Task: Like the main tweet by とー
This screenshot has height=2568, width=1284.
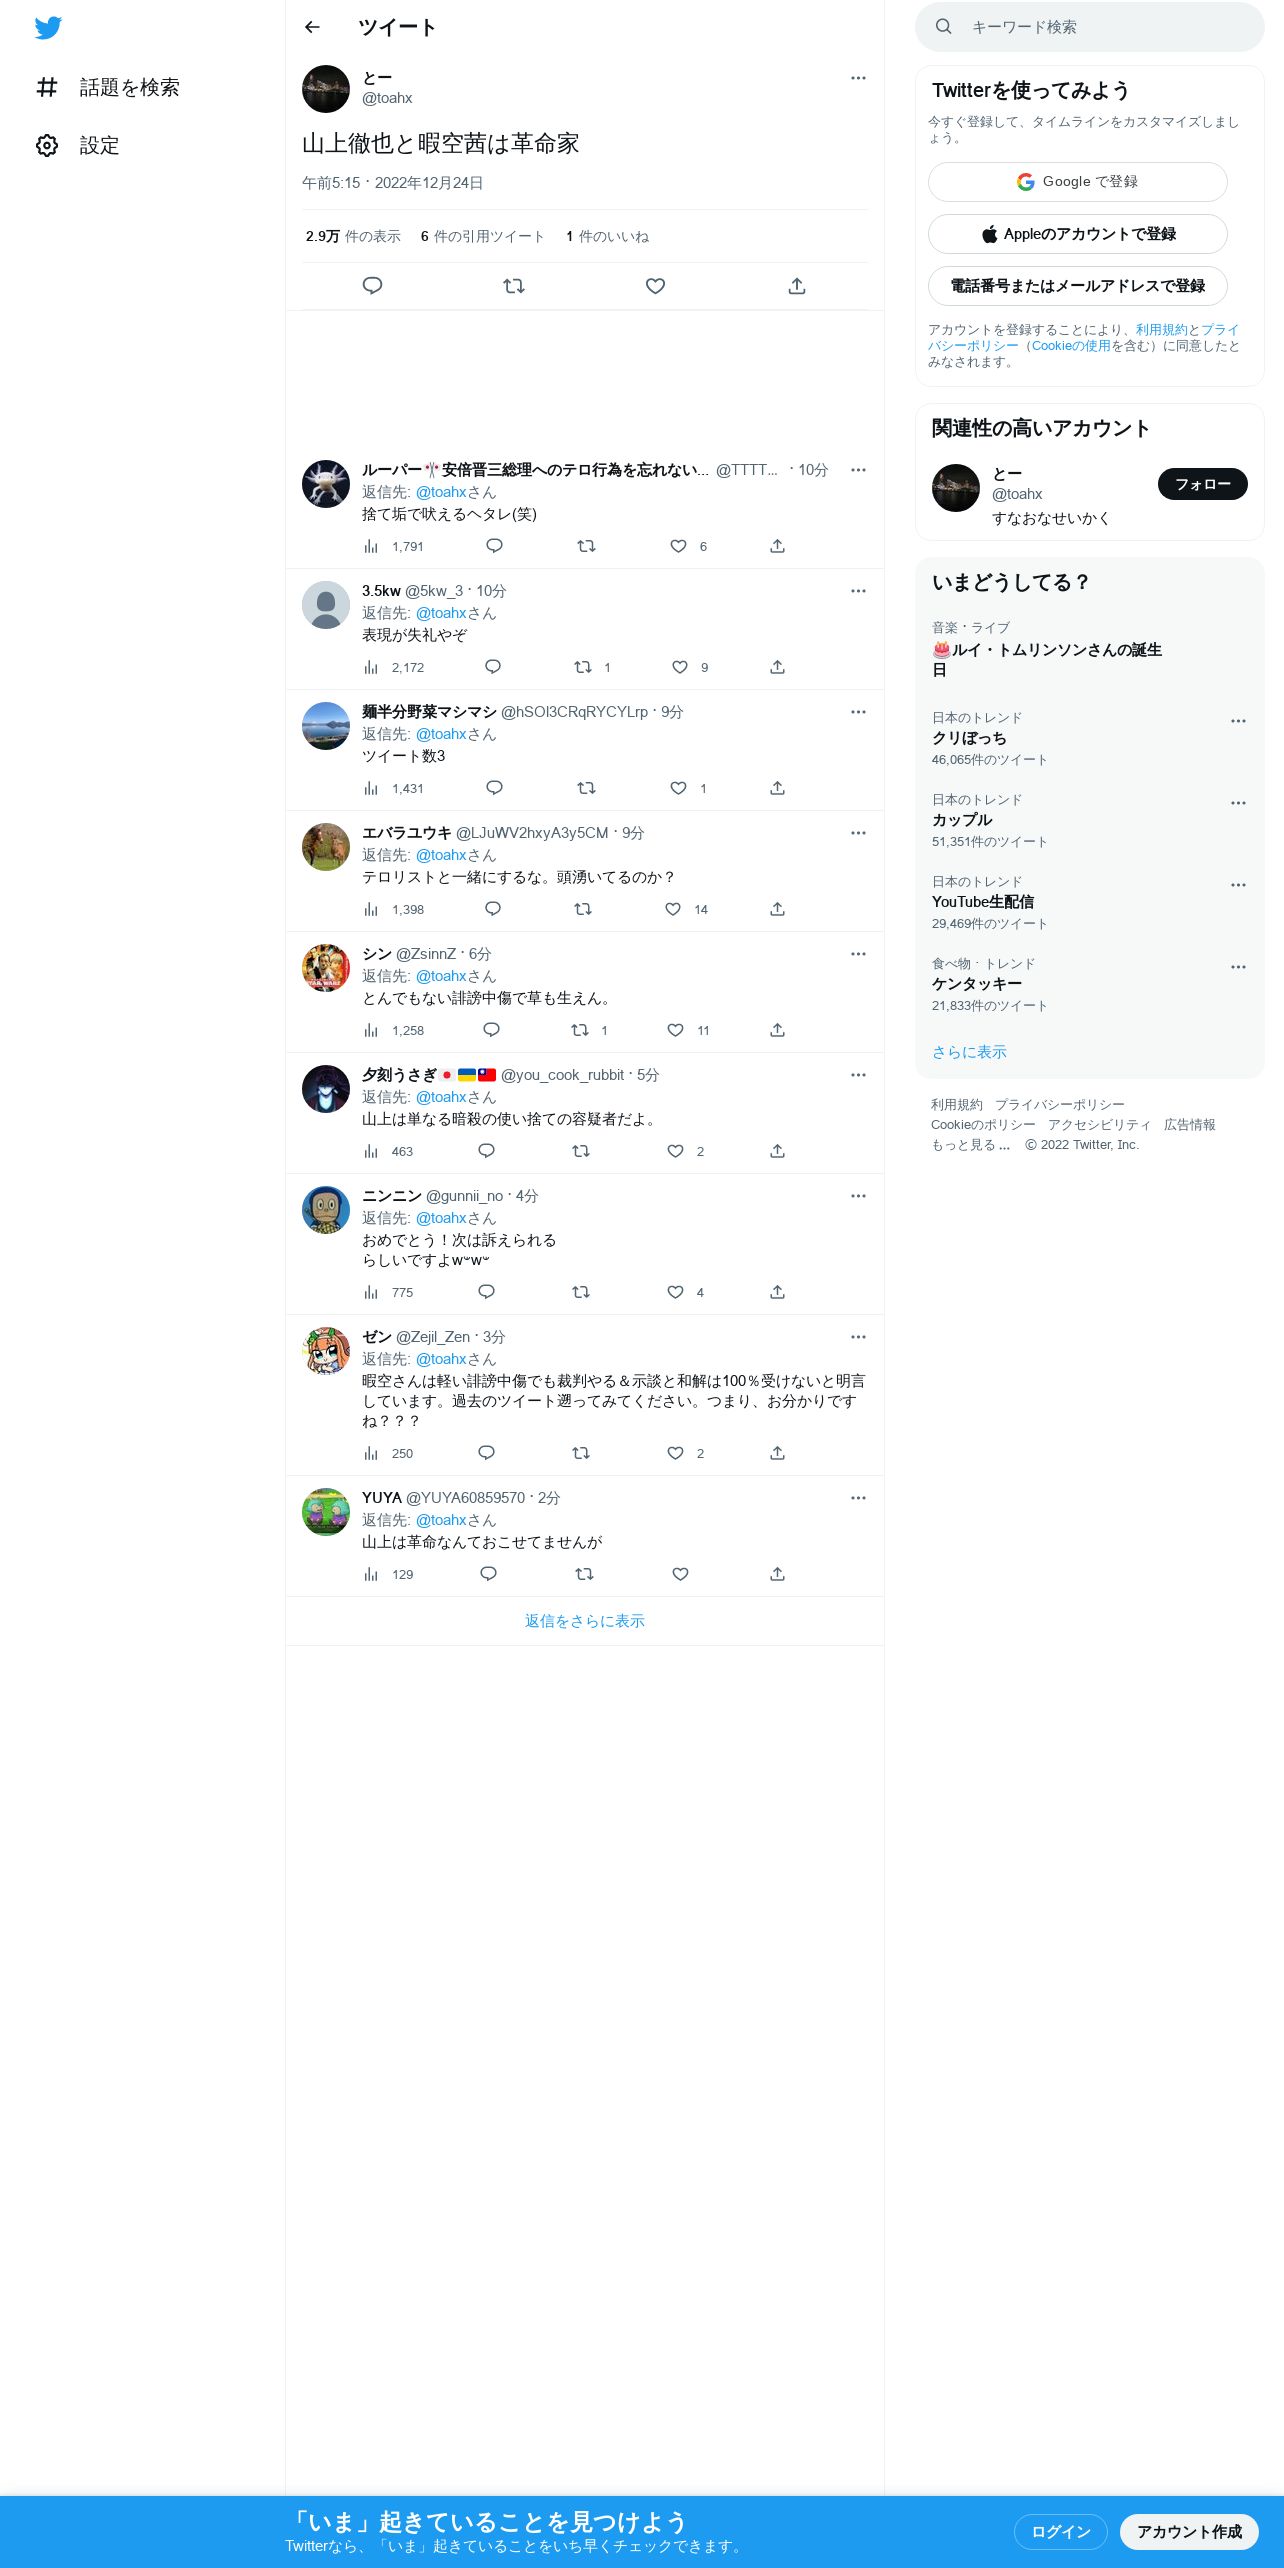Action: [x=655, y=286]
